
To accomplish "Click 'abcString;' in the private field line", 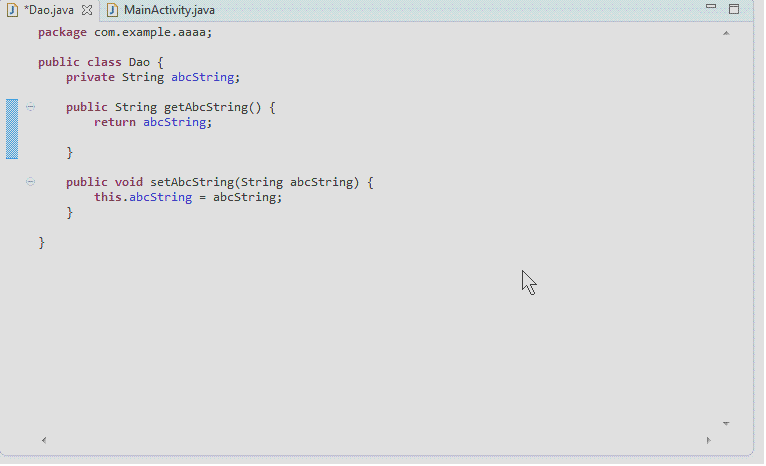I will coord(206,77).
